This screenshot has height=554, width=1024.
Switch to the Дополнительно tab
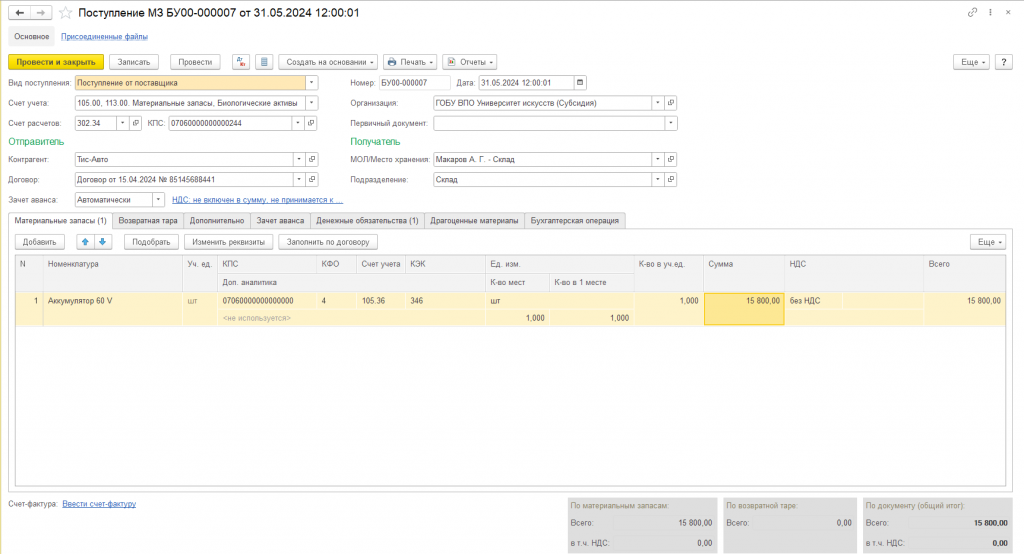(217, 221)
